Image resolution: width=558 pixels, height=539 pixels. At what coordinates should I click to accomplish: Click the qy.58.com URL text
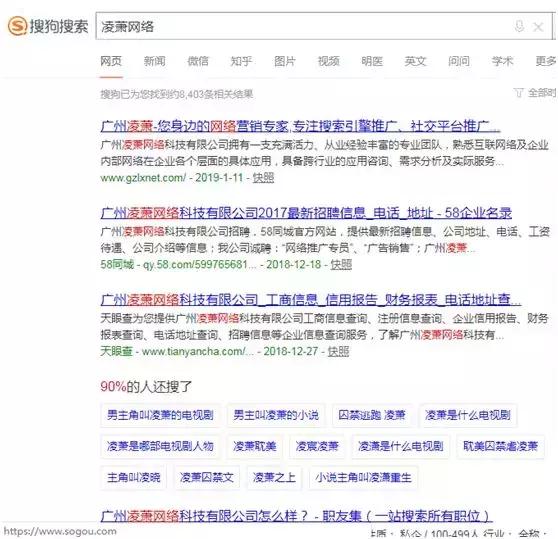[x=199, y=264]
